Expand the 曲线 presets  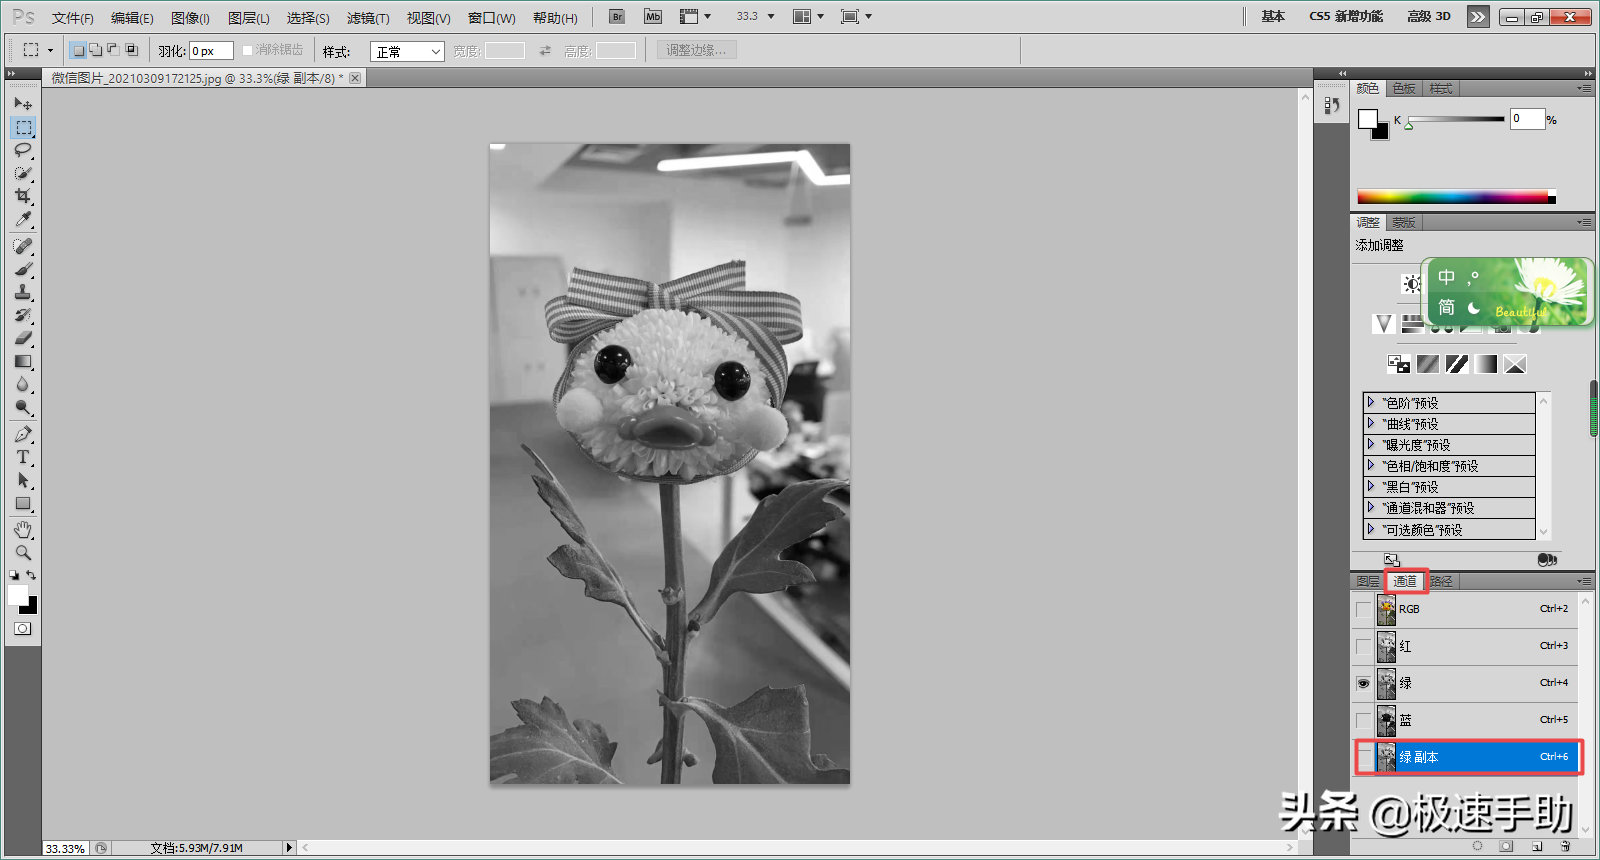point(1371,423)
